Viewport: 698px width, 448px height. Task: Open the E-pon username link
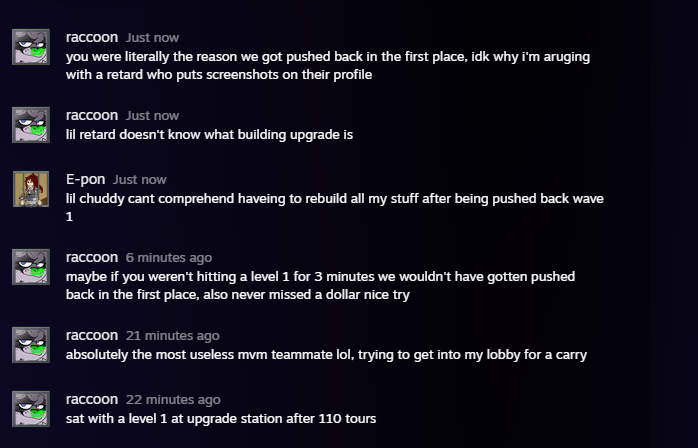(85, 179)
